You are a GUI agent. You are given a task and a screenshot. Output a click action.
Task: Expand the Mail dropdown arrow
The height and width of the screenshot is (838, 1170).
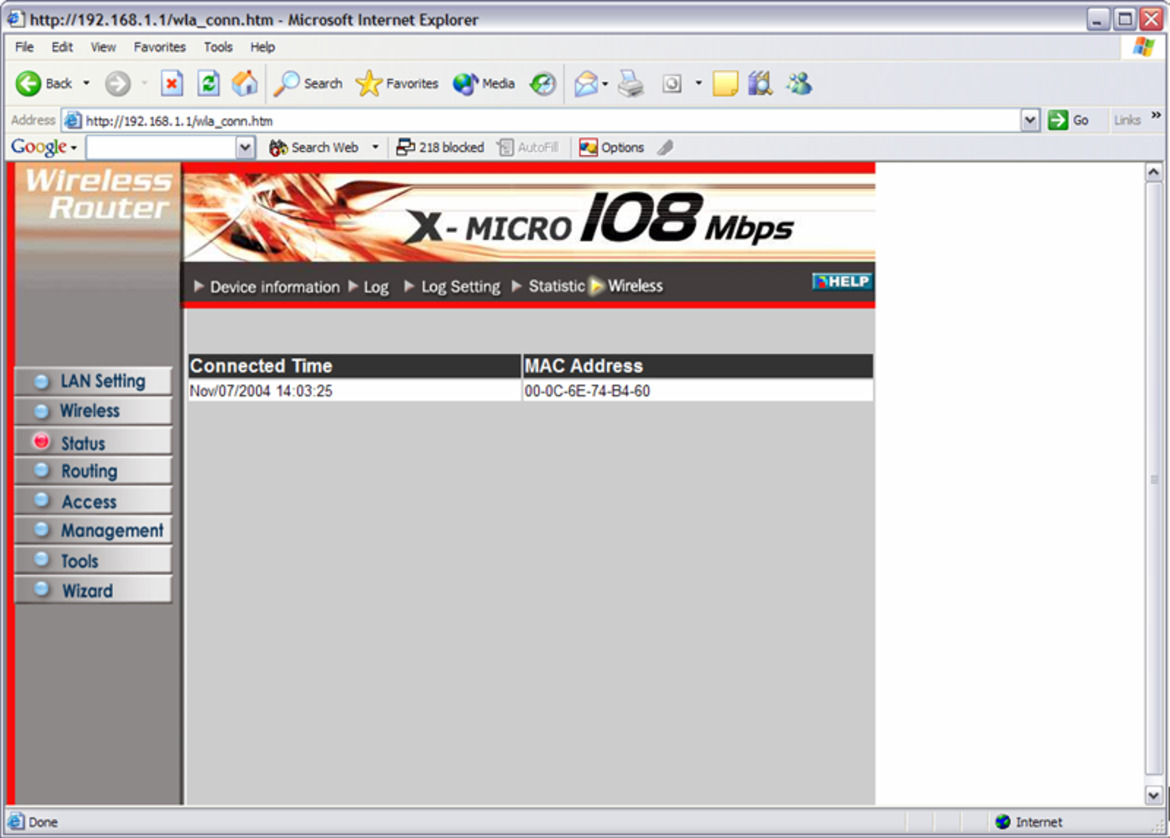click(x=604, y=84)
